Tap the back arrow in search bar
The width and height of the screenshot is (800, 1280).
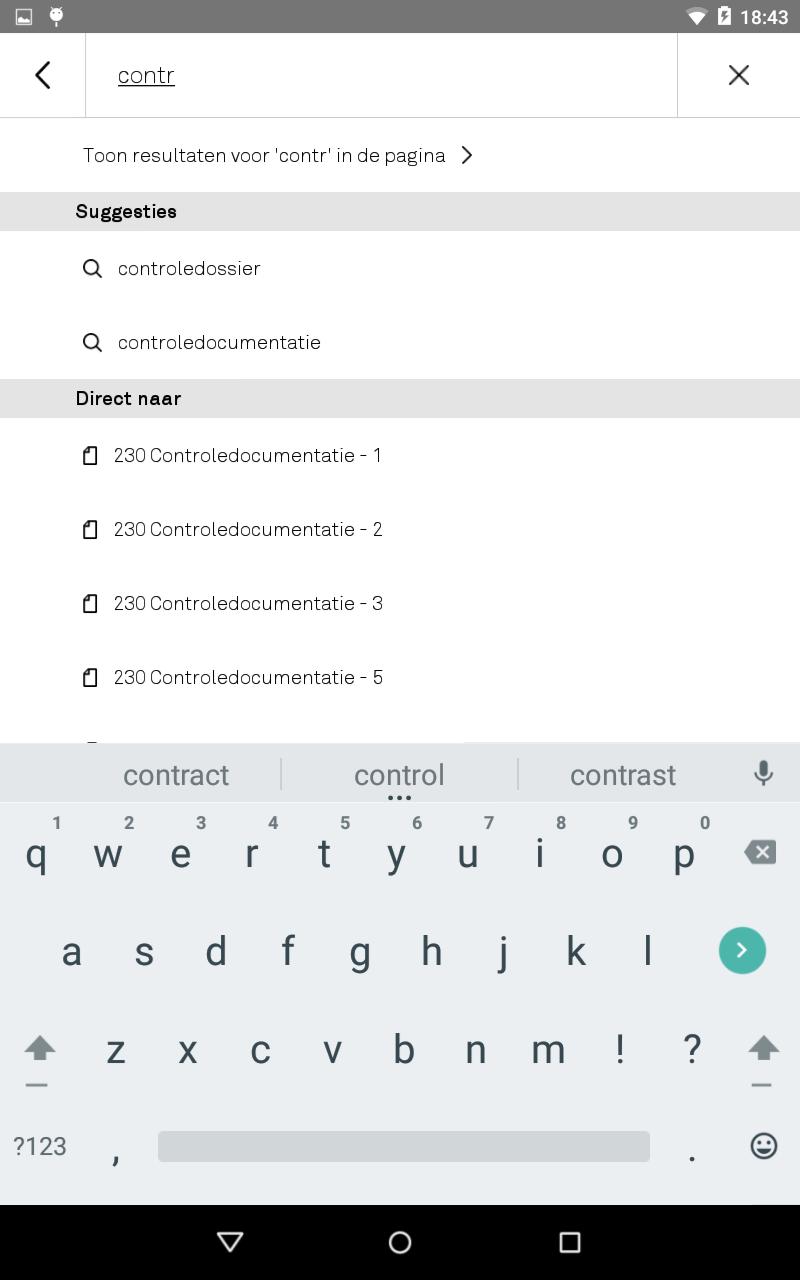click(x=42, y=75)
